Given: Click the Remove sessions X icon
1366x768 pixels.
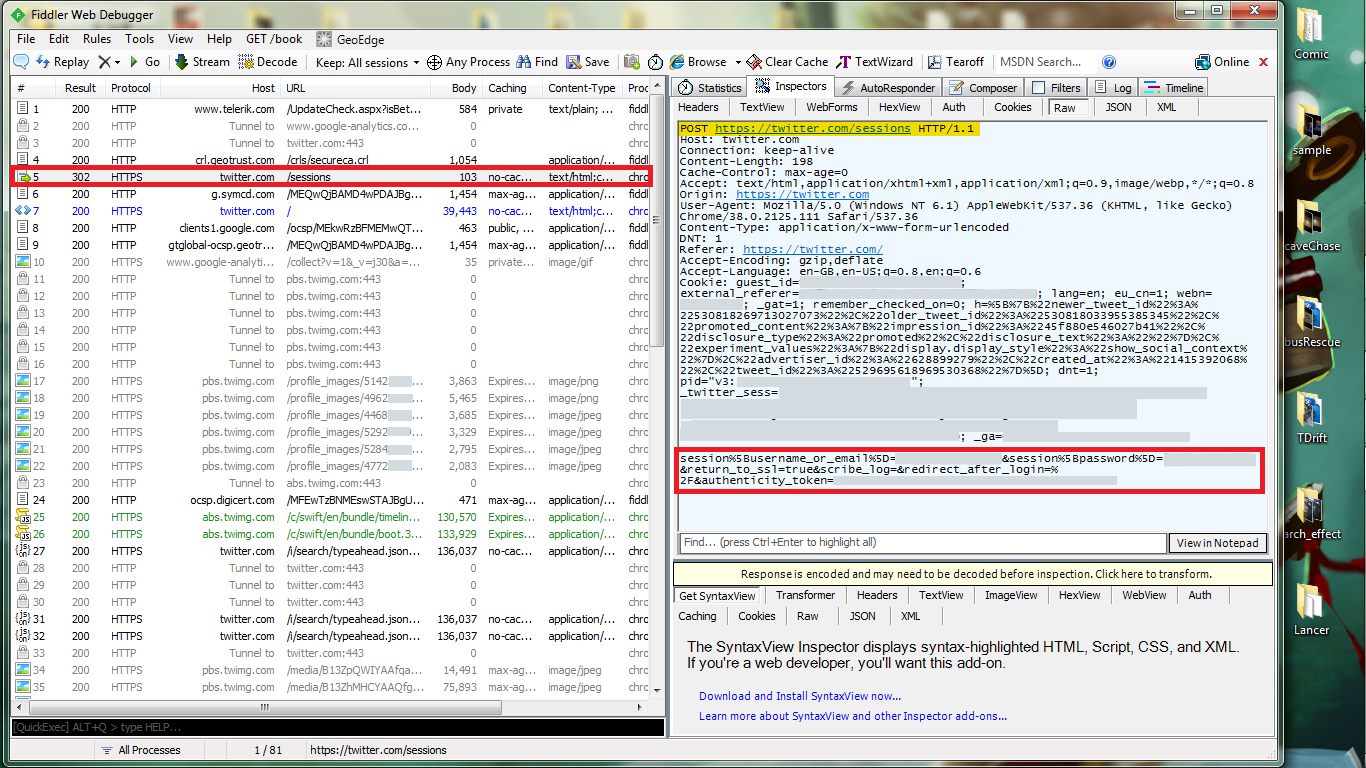Looking at the screenshot, I should tap(104, 62).
